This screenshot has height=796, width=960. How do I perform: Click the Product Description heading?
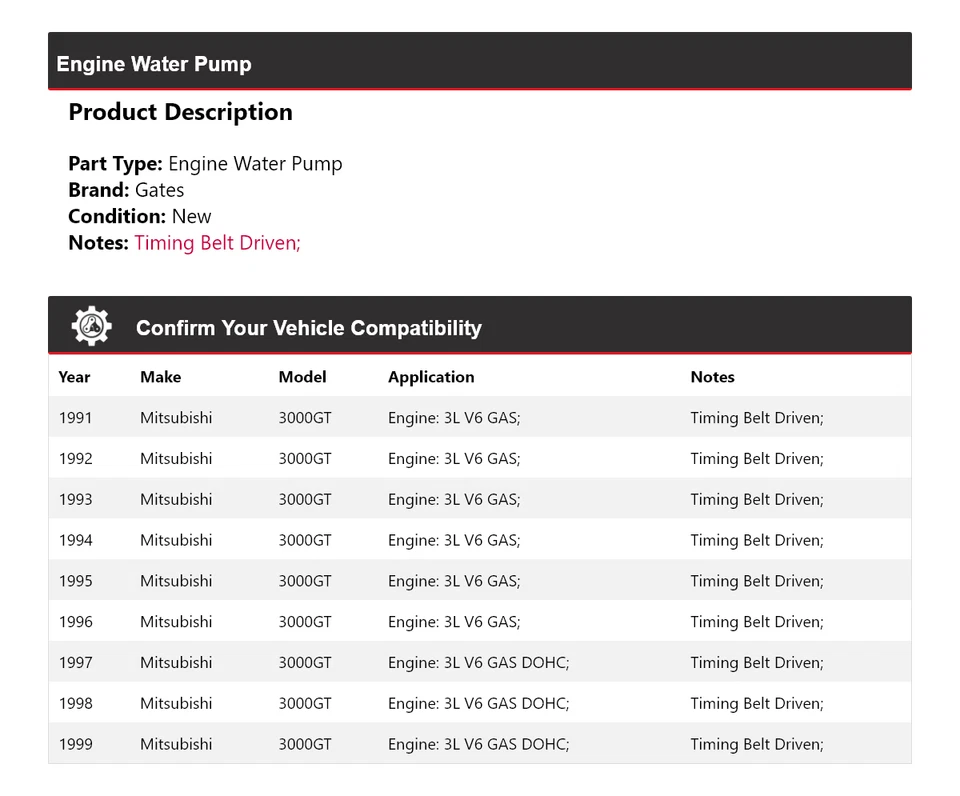[180, 112]
